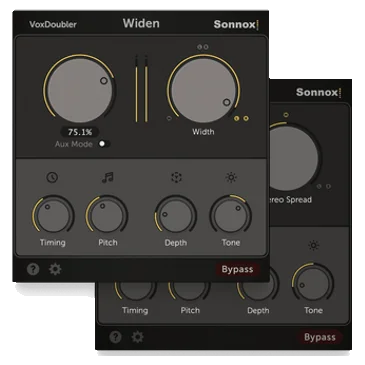Click the dotted circle icon above Depth in Widen
This screenshot has width=365, height=365.
(x=176, y=177)
